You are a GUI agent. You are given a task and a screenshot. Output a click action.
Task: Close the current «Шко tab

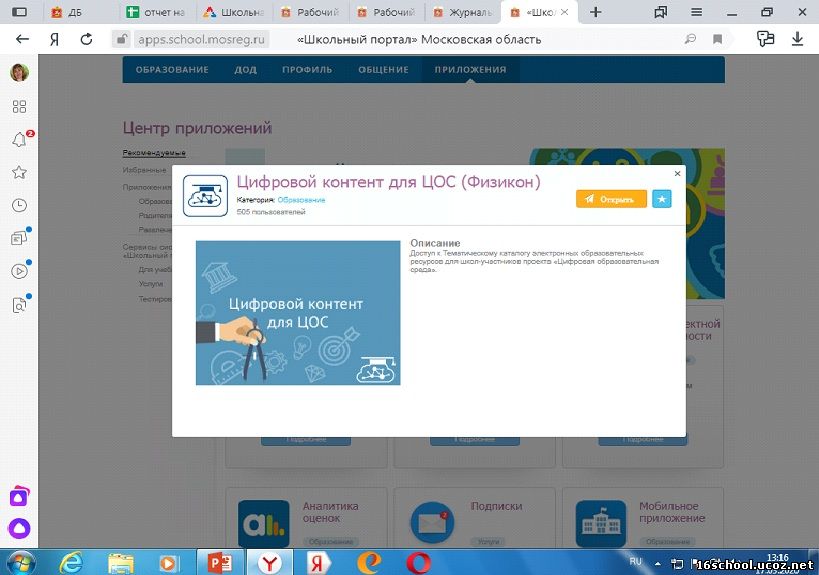[564, 12]
